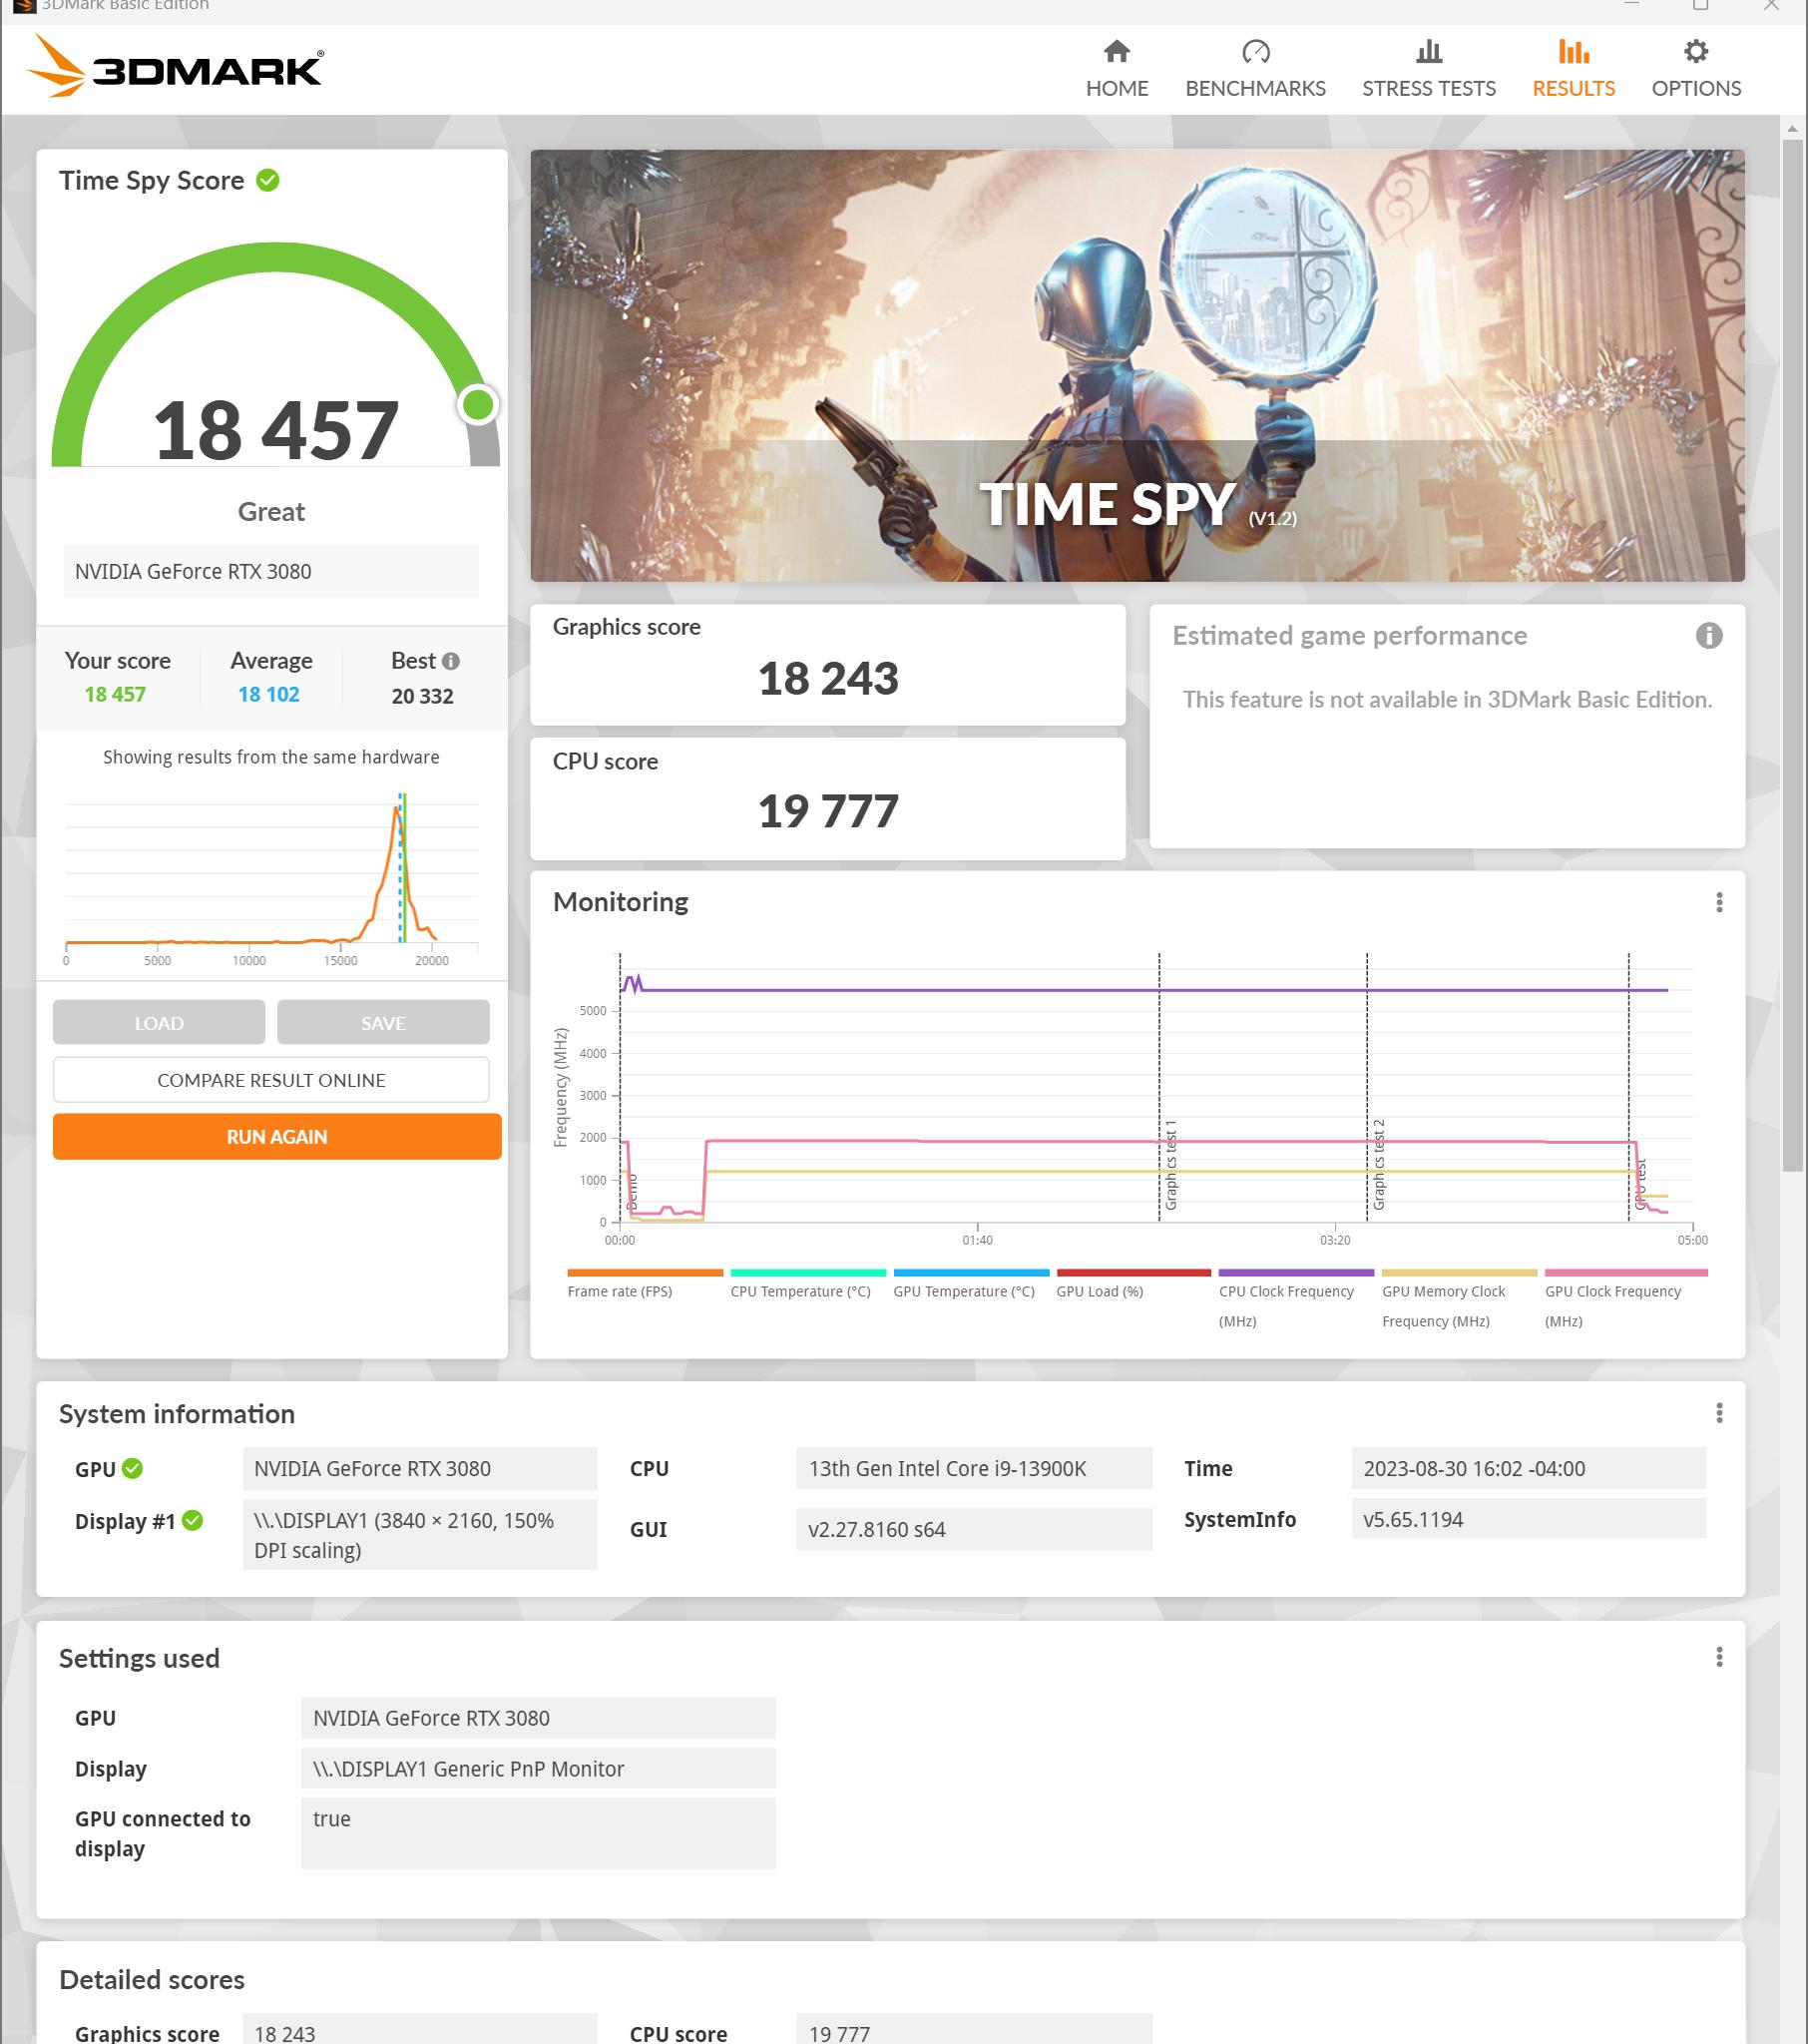Click Your score value 18 457
The image size is (1808, 2044).
(x=115, y=694)
